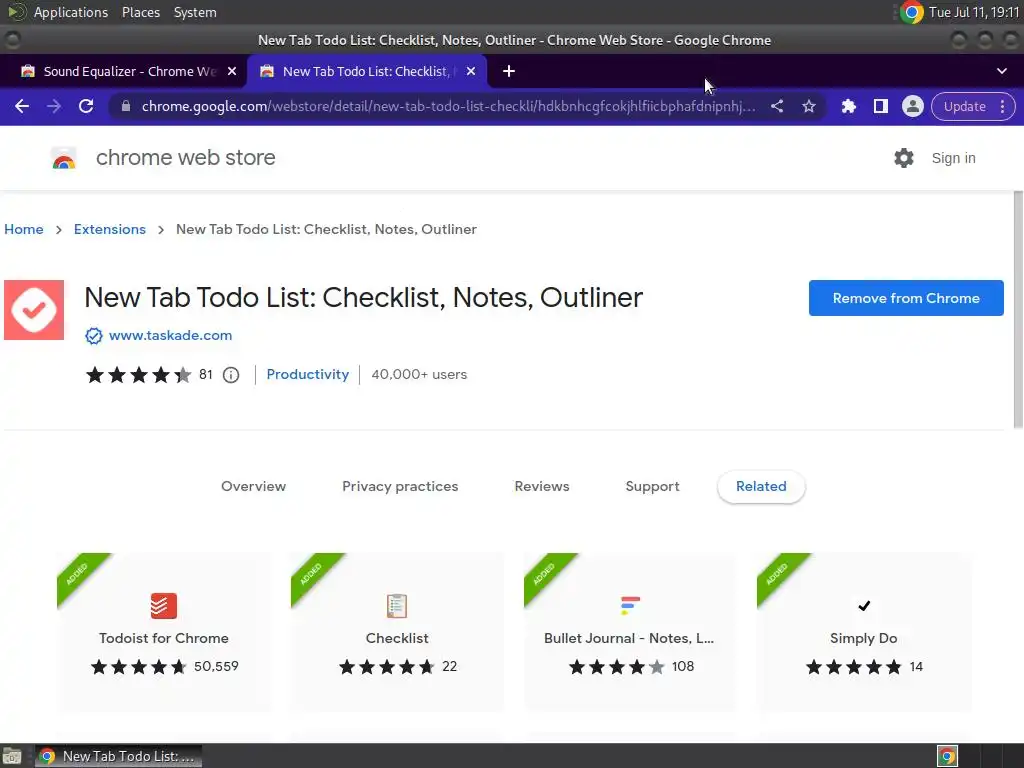The width and height of the screenshot is (1024, 768).
Task: Open the Simply Do extension card
Action: pos(864,632)
